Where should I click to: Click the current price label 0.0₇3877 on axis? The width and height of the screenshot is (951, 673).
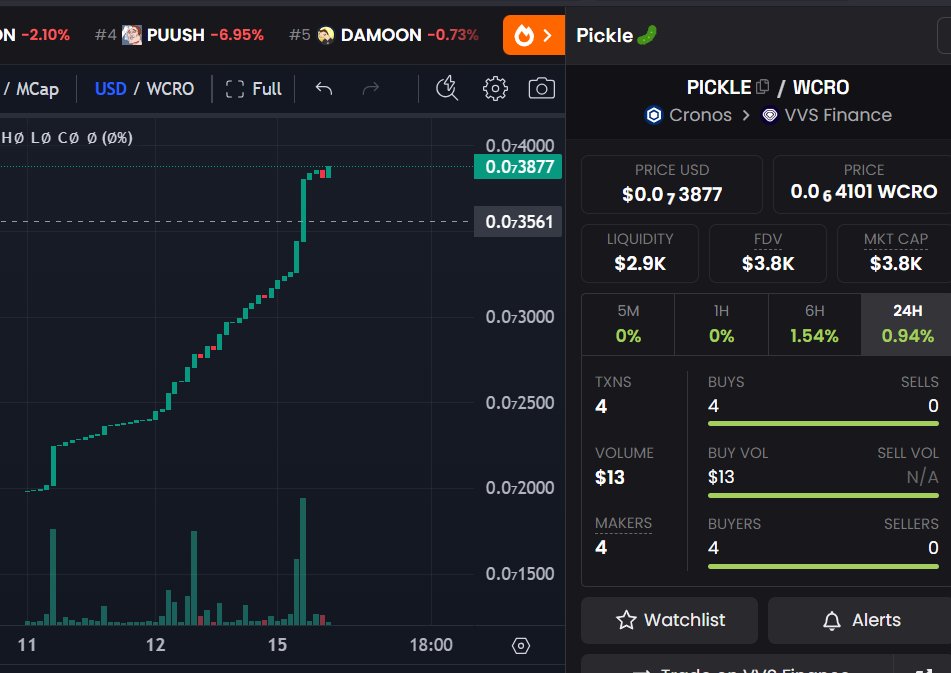click(518, 167)
